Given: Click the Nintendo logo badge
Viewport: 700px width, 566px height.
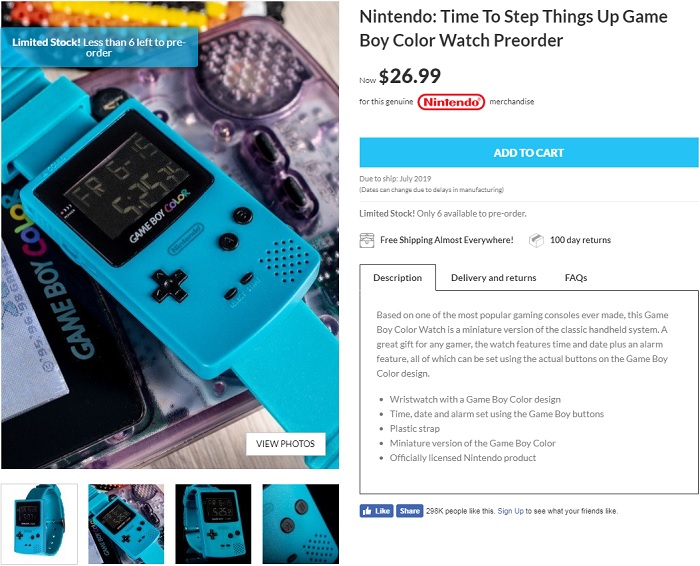Looking at the screenshot, I should [451, 102].
